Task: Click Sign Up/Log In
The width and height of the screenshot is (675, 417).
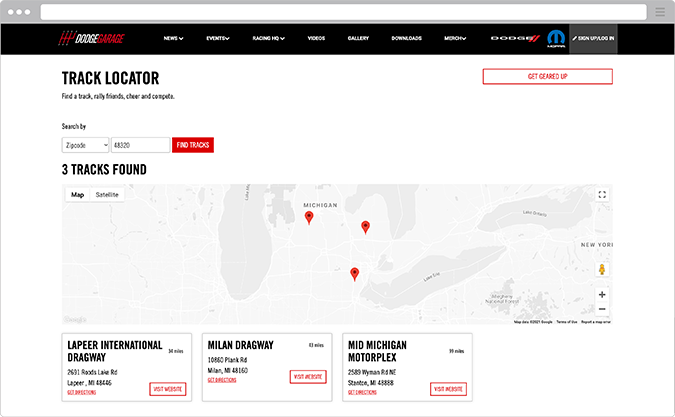Action: [x=593, y=38]
